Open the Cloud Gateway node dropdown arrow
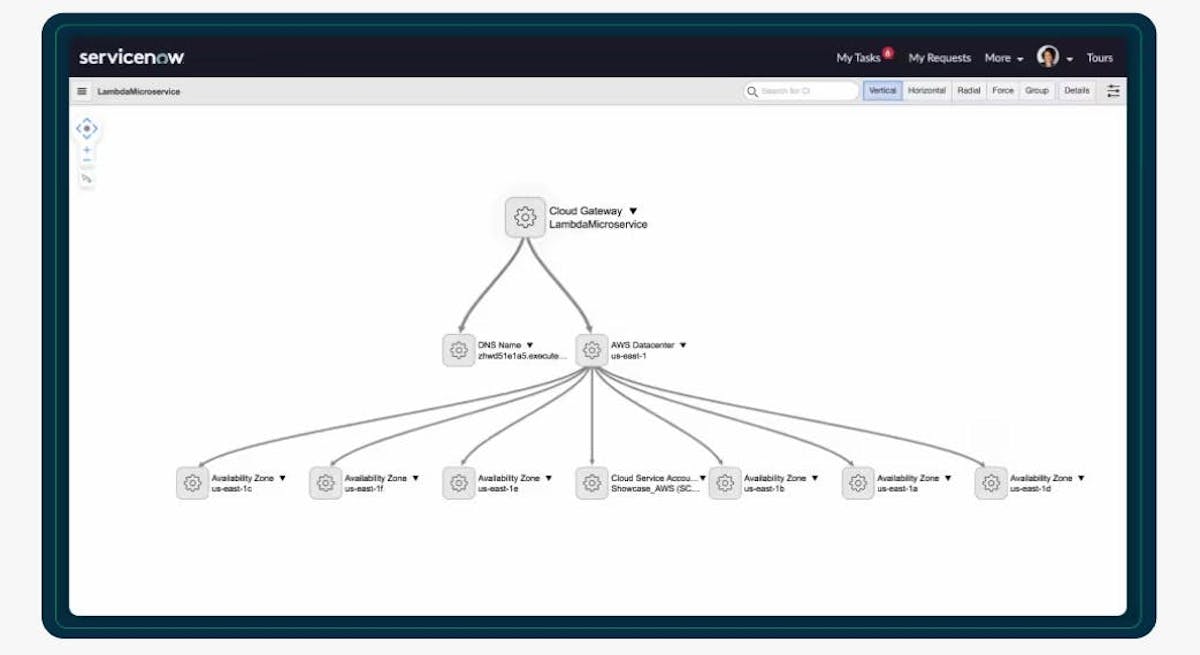The height and width of the screenshot is (655, 1200). pos(634,210)
